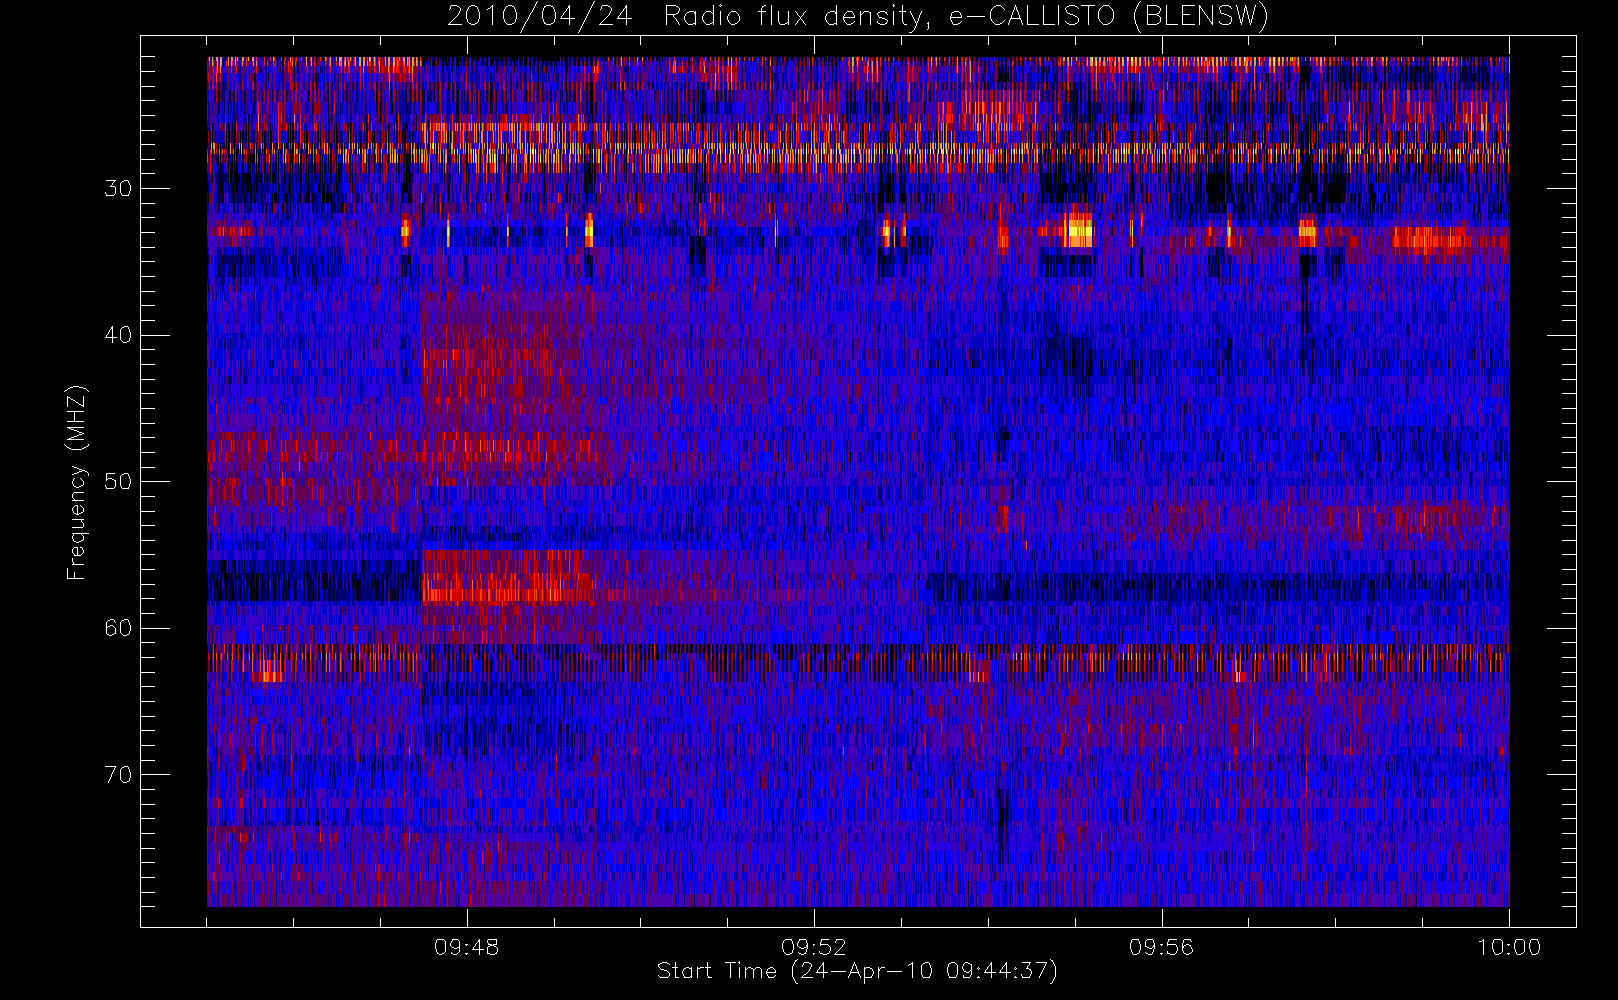Click the 40 MHz frequency tick label
The image size is (1618, 1000).
tap(118, 335)
